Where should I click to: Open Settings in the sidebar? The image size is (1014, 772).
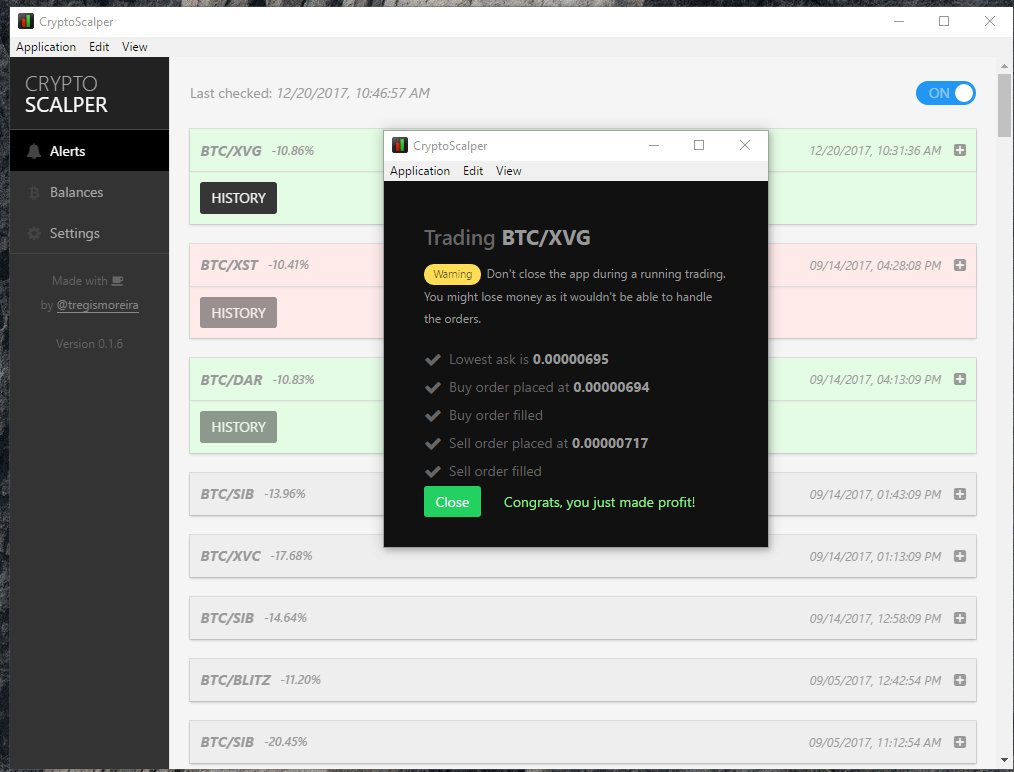click(89, 233)
